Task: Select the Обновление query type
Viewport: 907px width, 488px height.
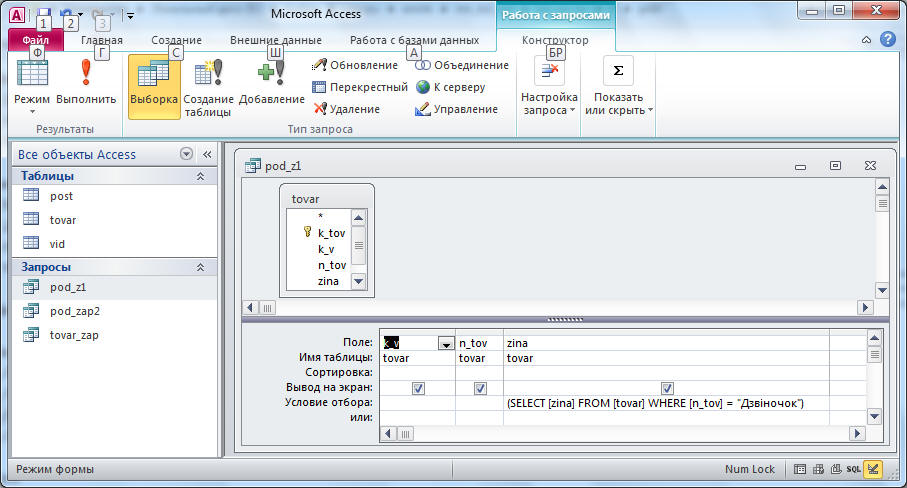Action: coord(355,65)
